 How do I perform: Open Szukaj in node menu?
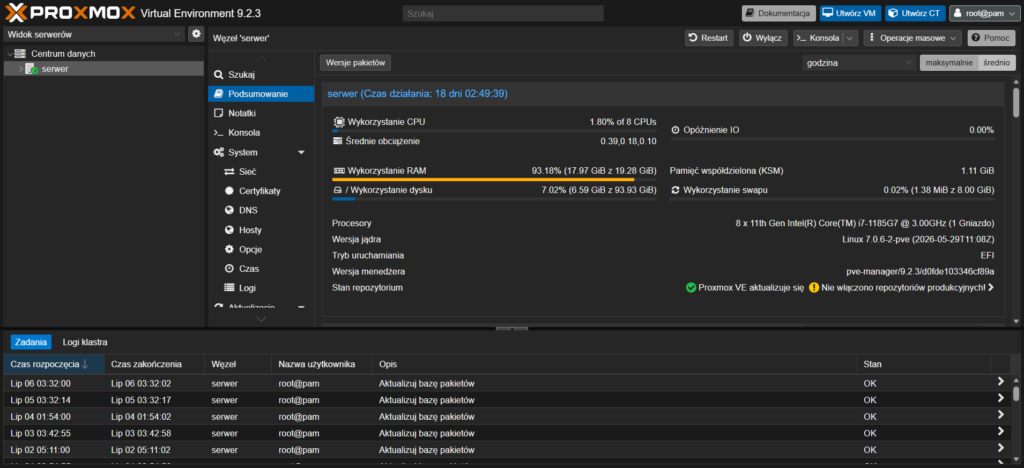(x=261, y=74)
